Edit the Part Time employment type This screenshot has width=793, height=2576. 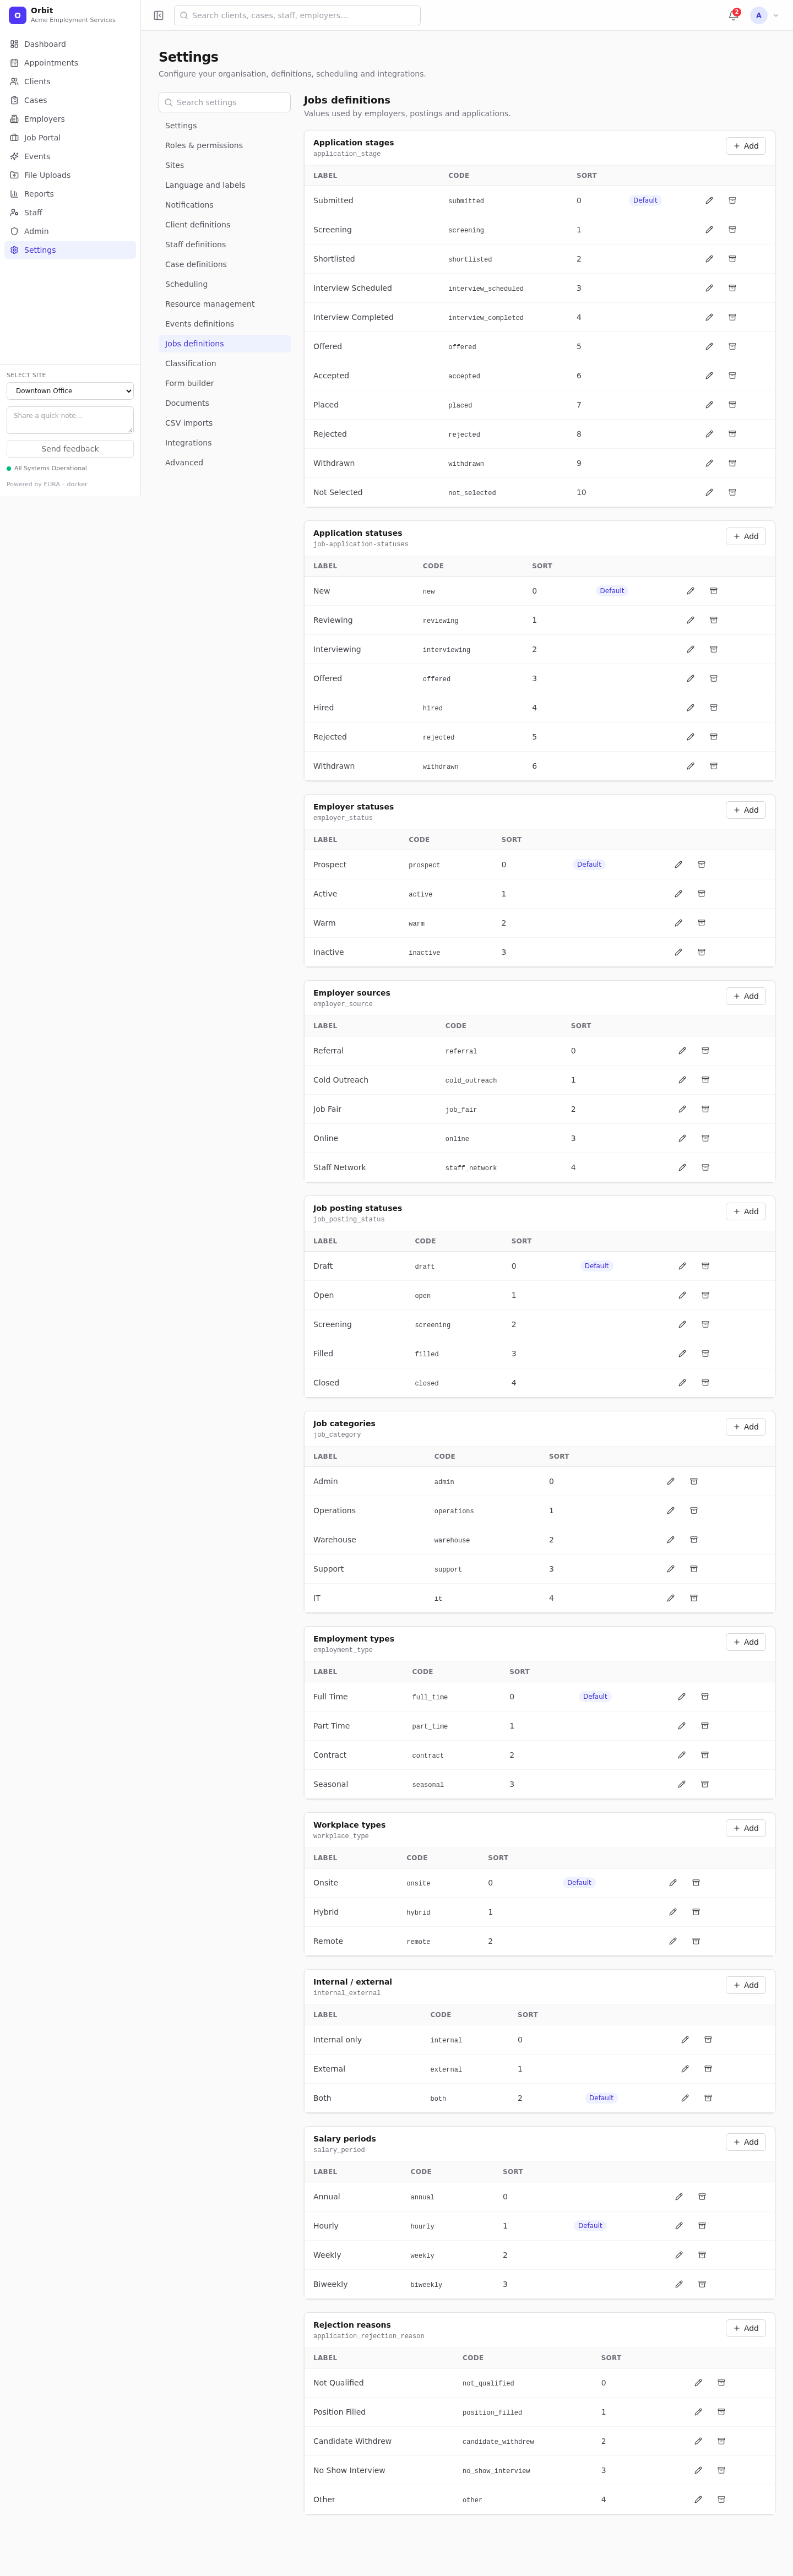click(x=682, y=1726)
